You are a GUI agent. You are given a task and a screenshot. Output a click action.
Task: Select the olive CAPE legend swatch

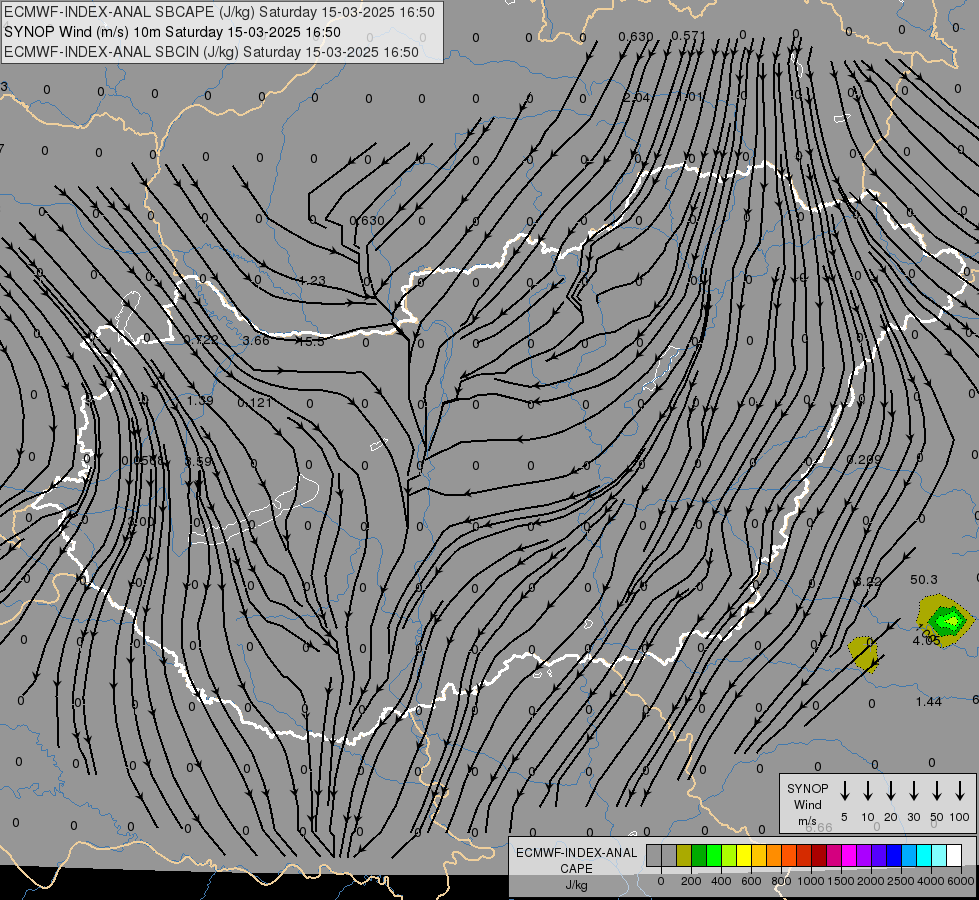click(x=684, y=856)
